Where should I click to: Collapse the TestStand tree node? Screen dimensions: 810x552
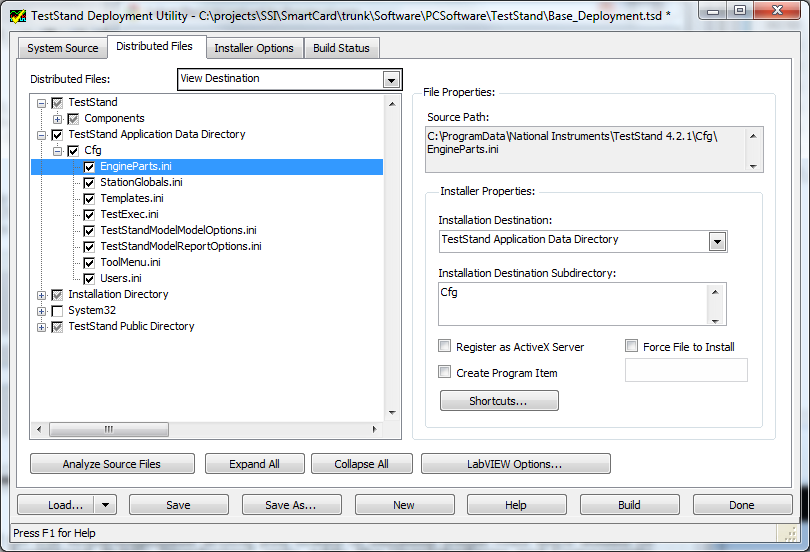coord(41,103)
